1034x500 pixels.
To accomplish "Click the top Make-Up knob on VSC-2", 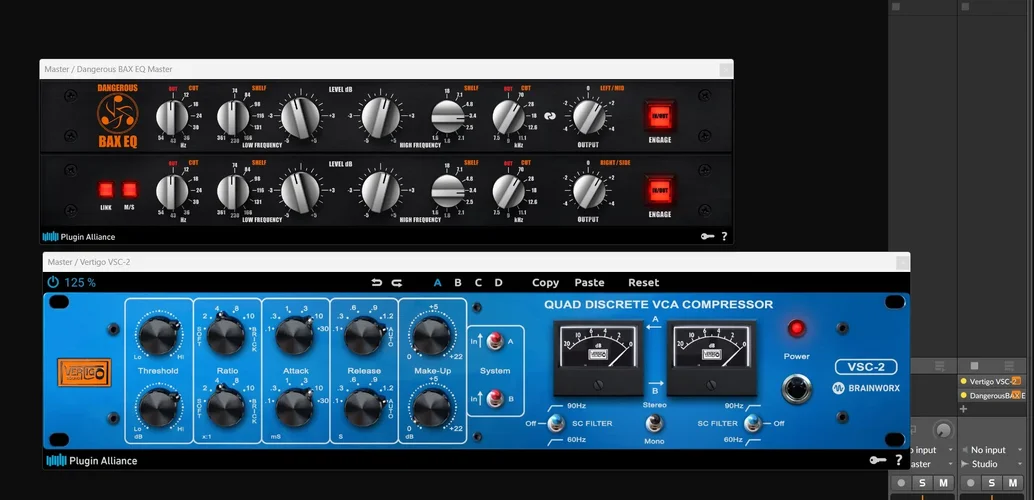I will [431, 335].
